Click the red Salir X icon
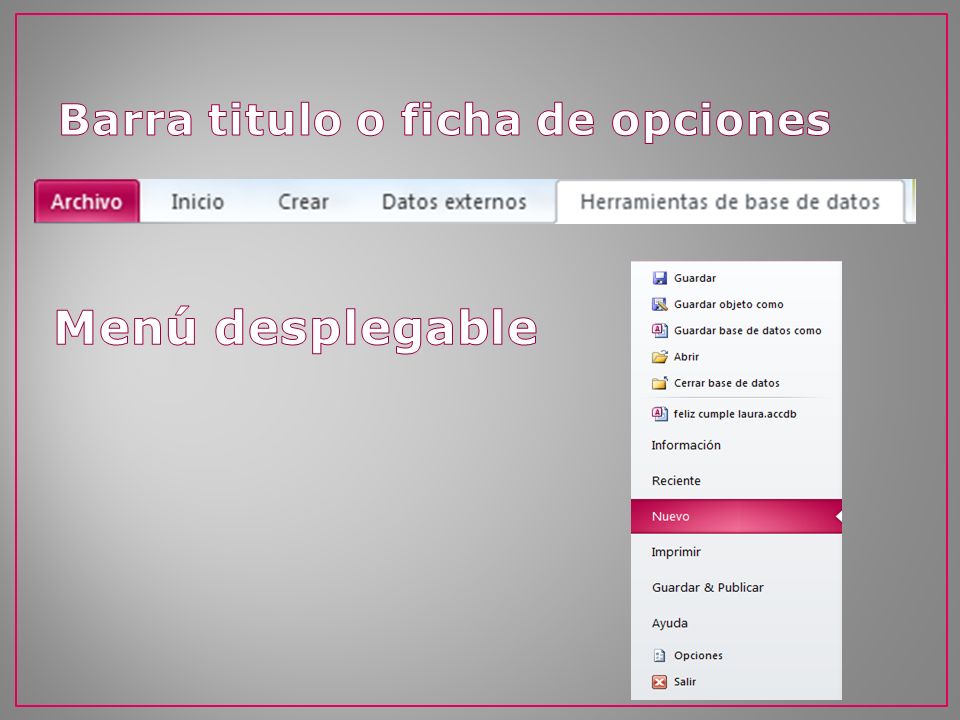 [x=659, y=682]
